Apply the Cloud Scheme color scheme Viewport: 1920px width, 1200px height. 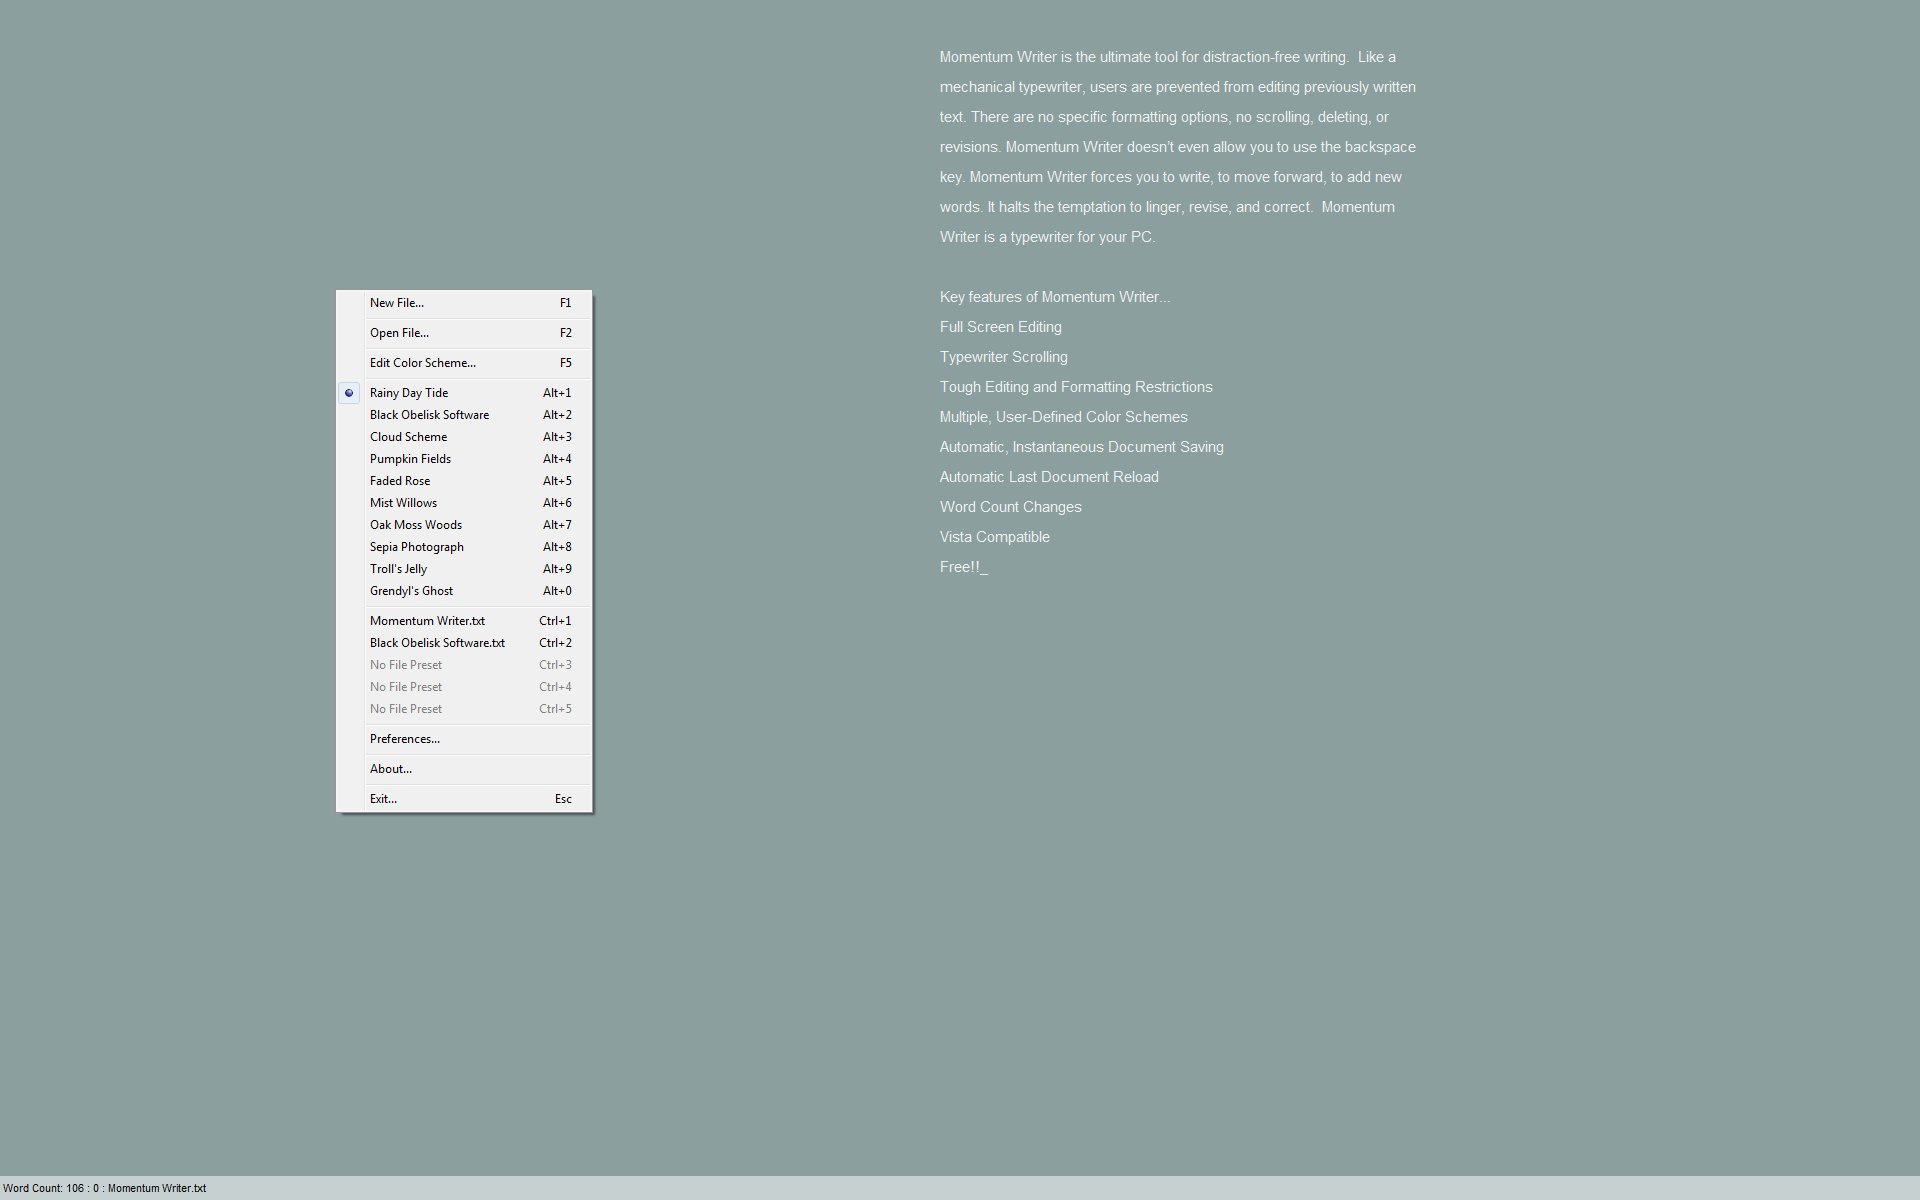(408, 437)
